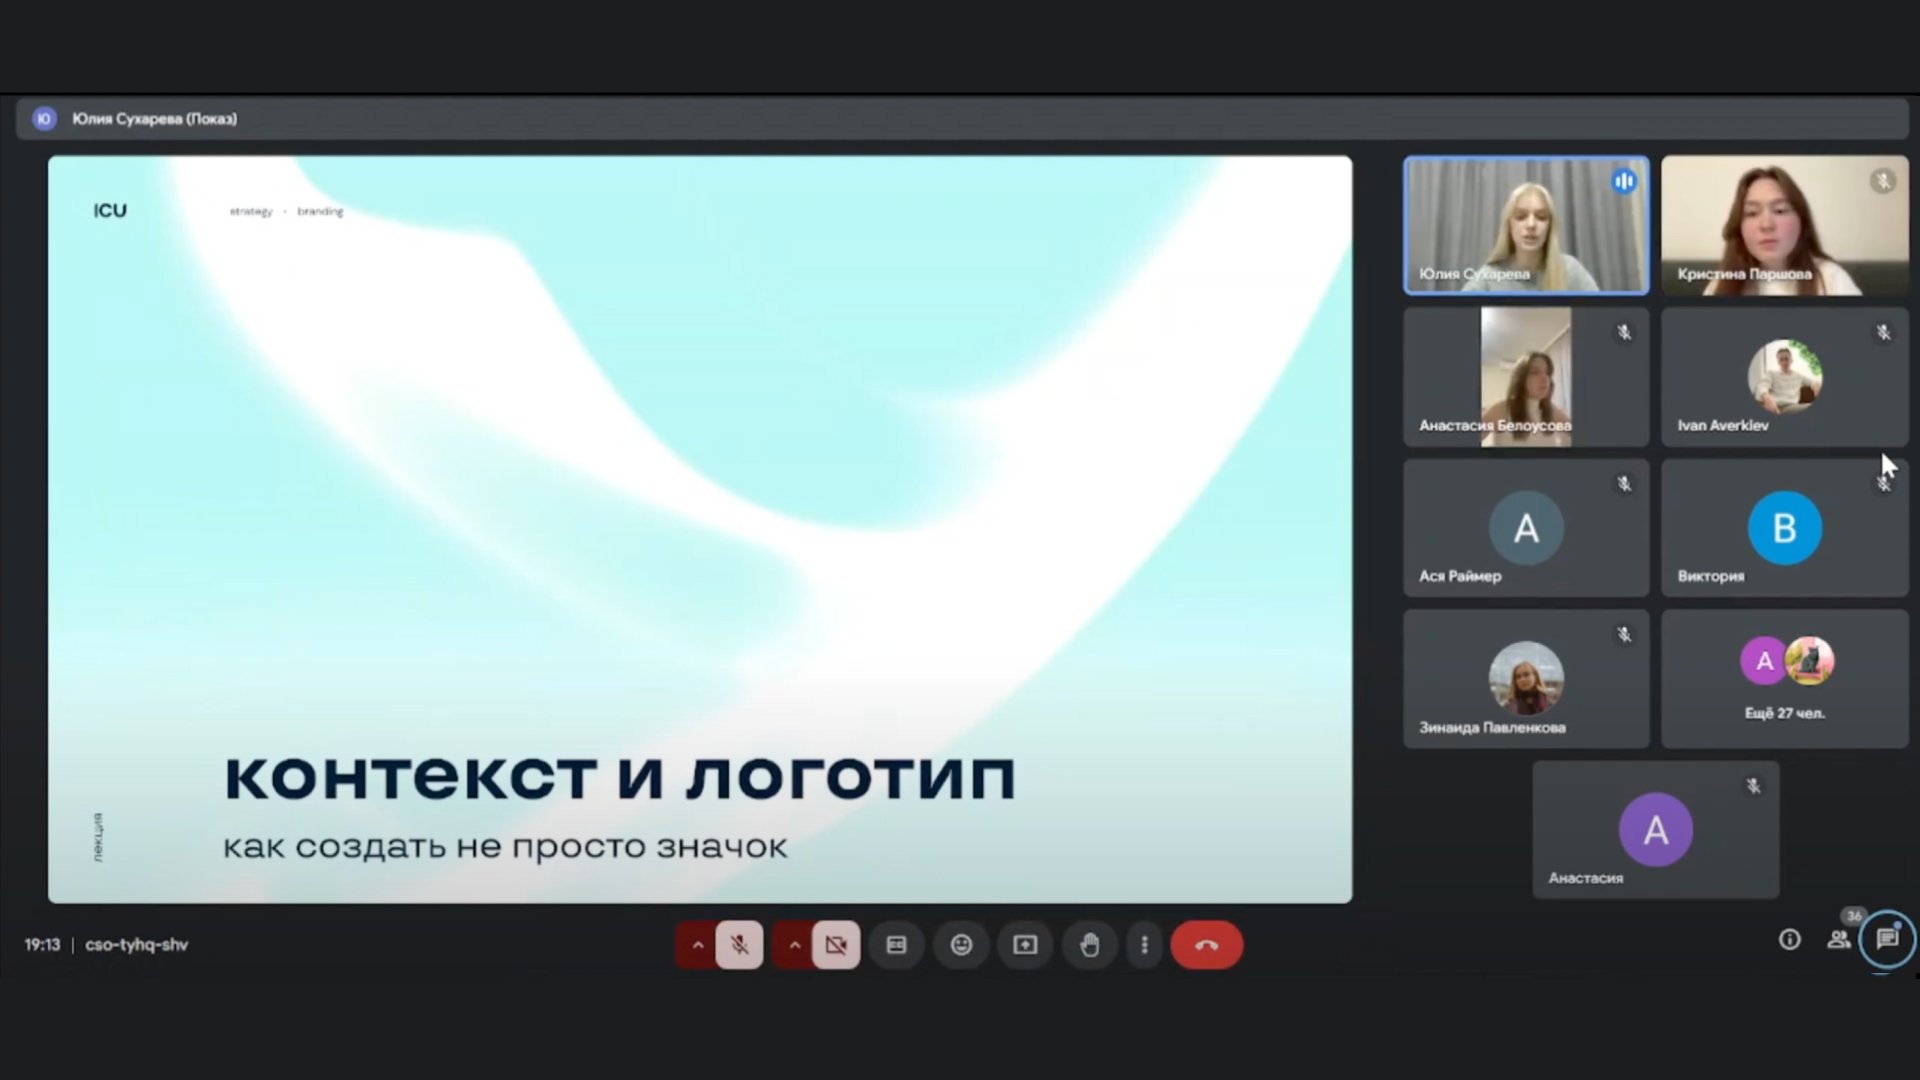
Task: Expand audio settings chevron beside microphone
Action: click(x=697, y=944)
